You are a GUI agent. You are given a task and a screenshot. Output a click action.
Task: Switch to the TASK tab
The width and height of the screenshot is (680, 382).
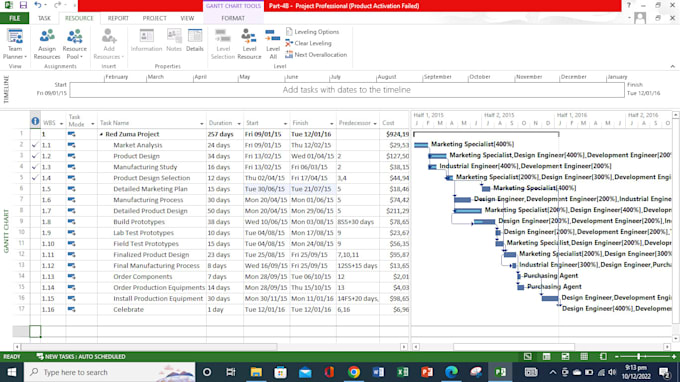tap(44, 18)
